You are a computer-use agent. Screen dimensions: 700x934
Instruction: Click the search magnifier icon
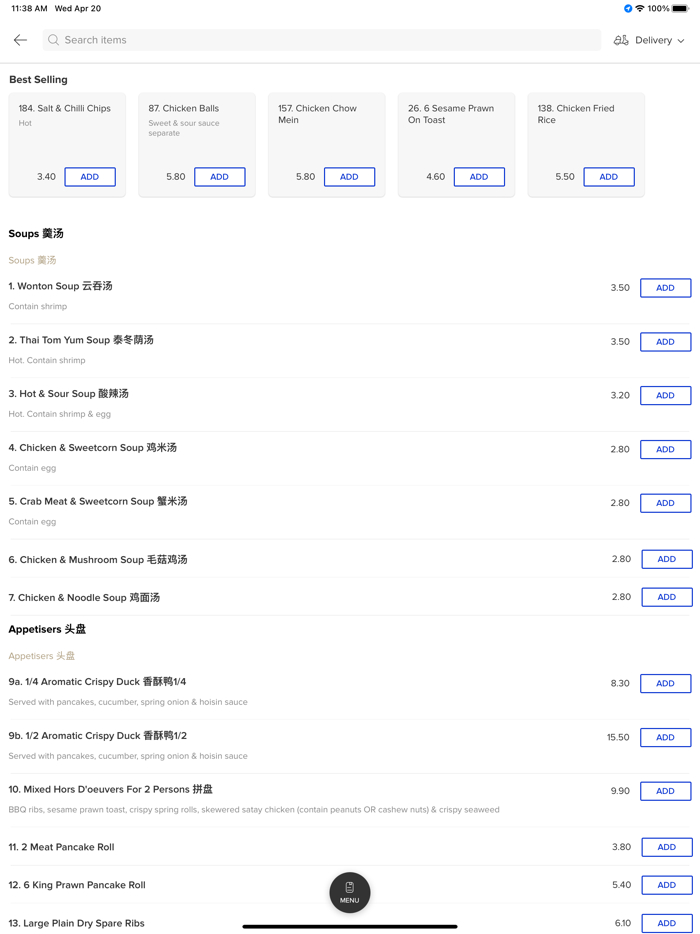click(54, 40)
